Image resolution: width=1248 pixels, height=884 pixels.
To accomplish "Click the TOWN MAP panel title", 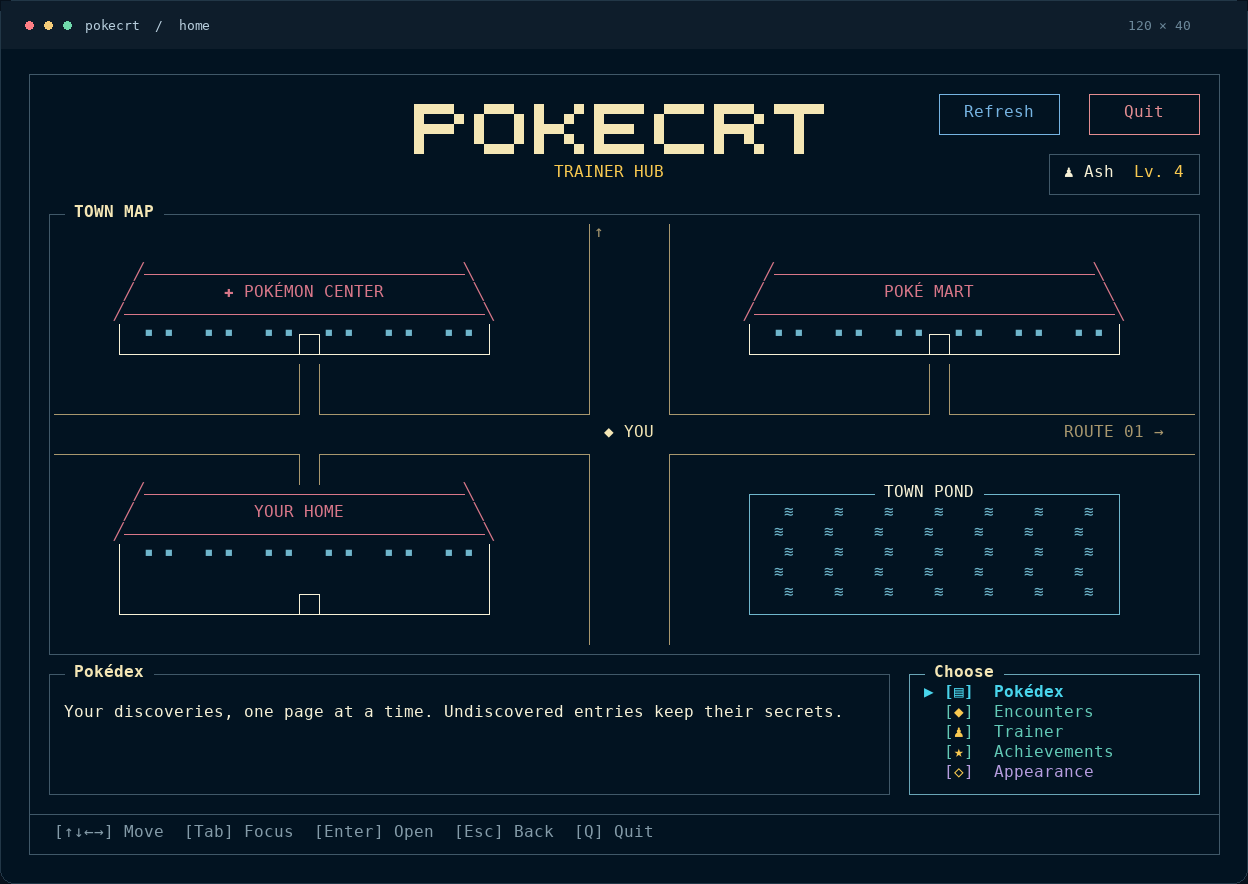I will tap(114, 212).
